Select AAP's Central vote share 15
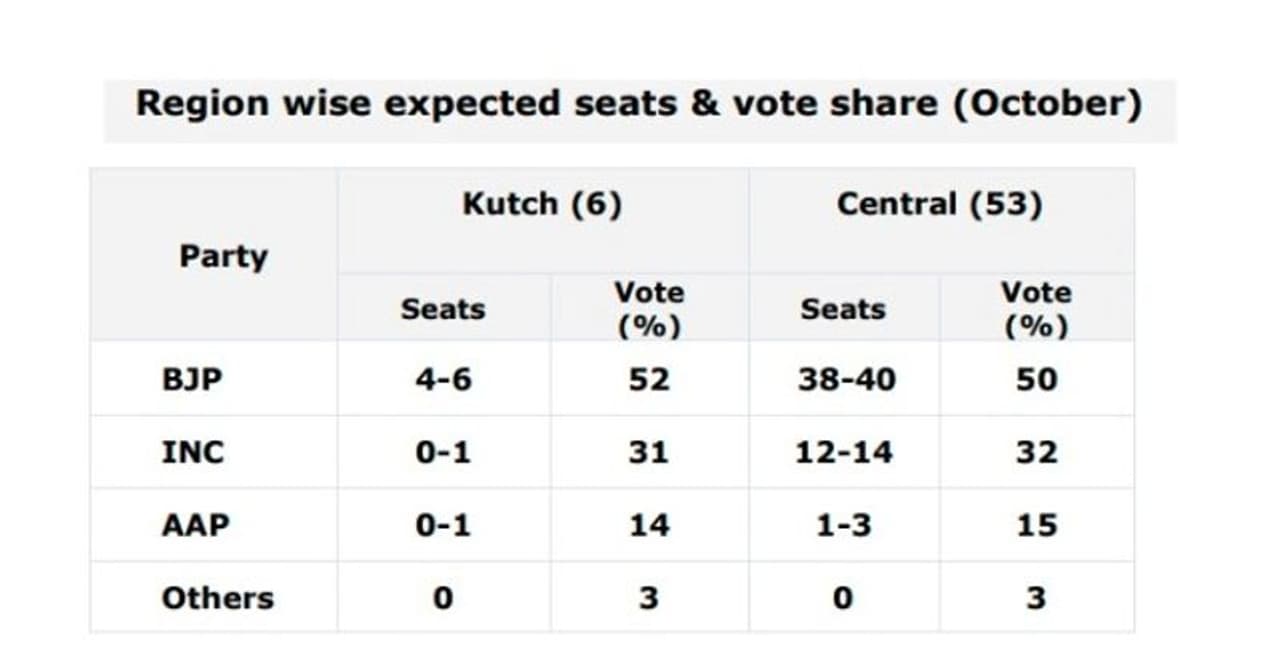This screenshot has width=1280, height=669. [1036, 525]
